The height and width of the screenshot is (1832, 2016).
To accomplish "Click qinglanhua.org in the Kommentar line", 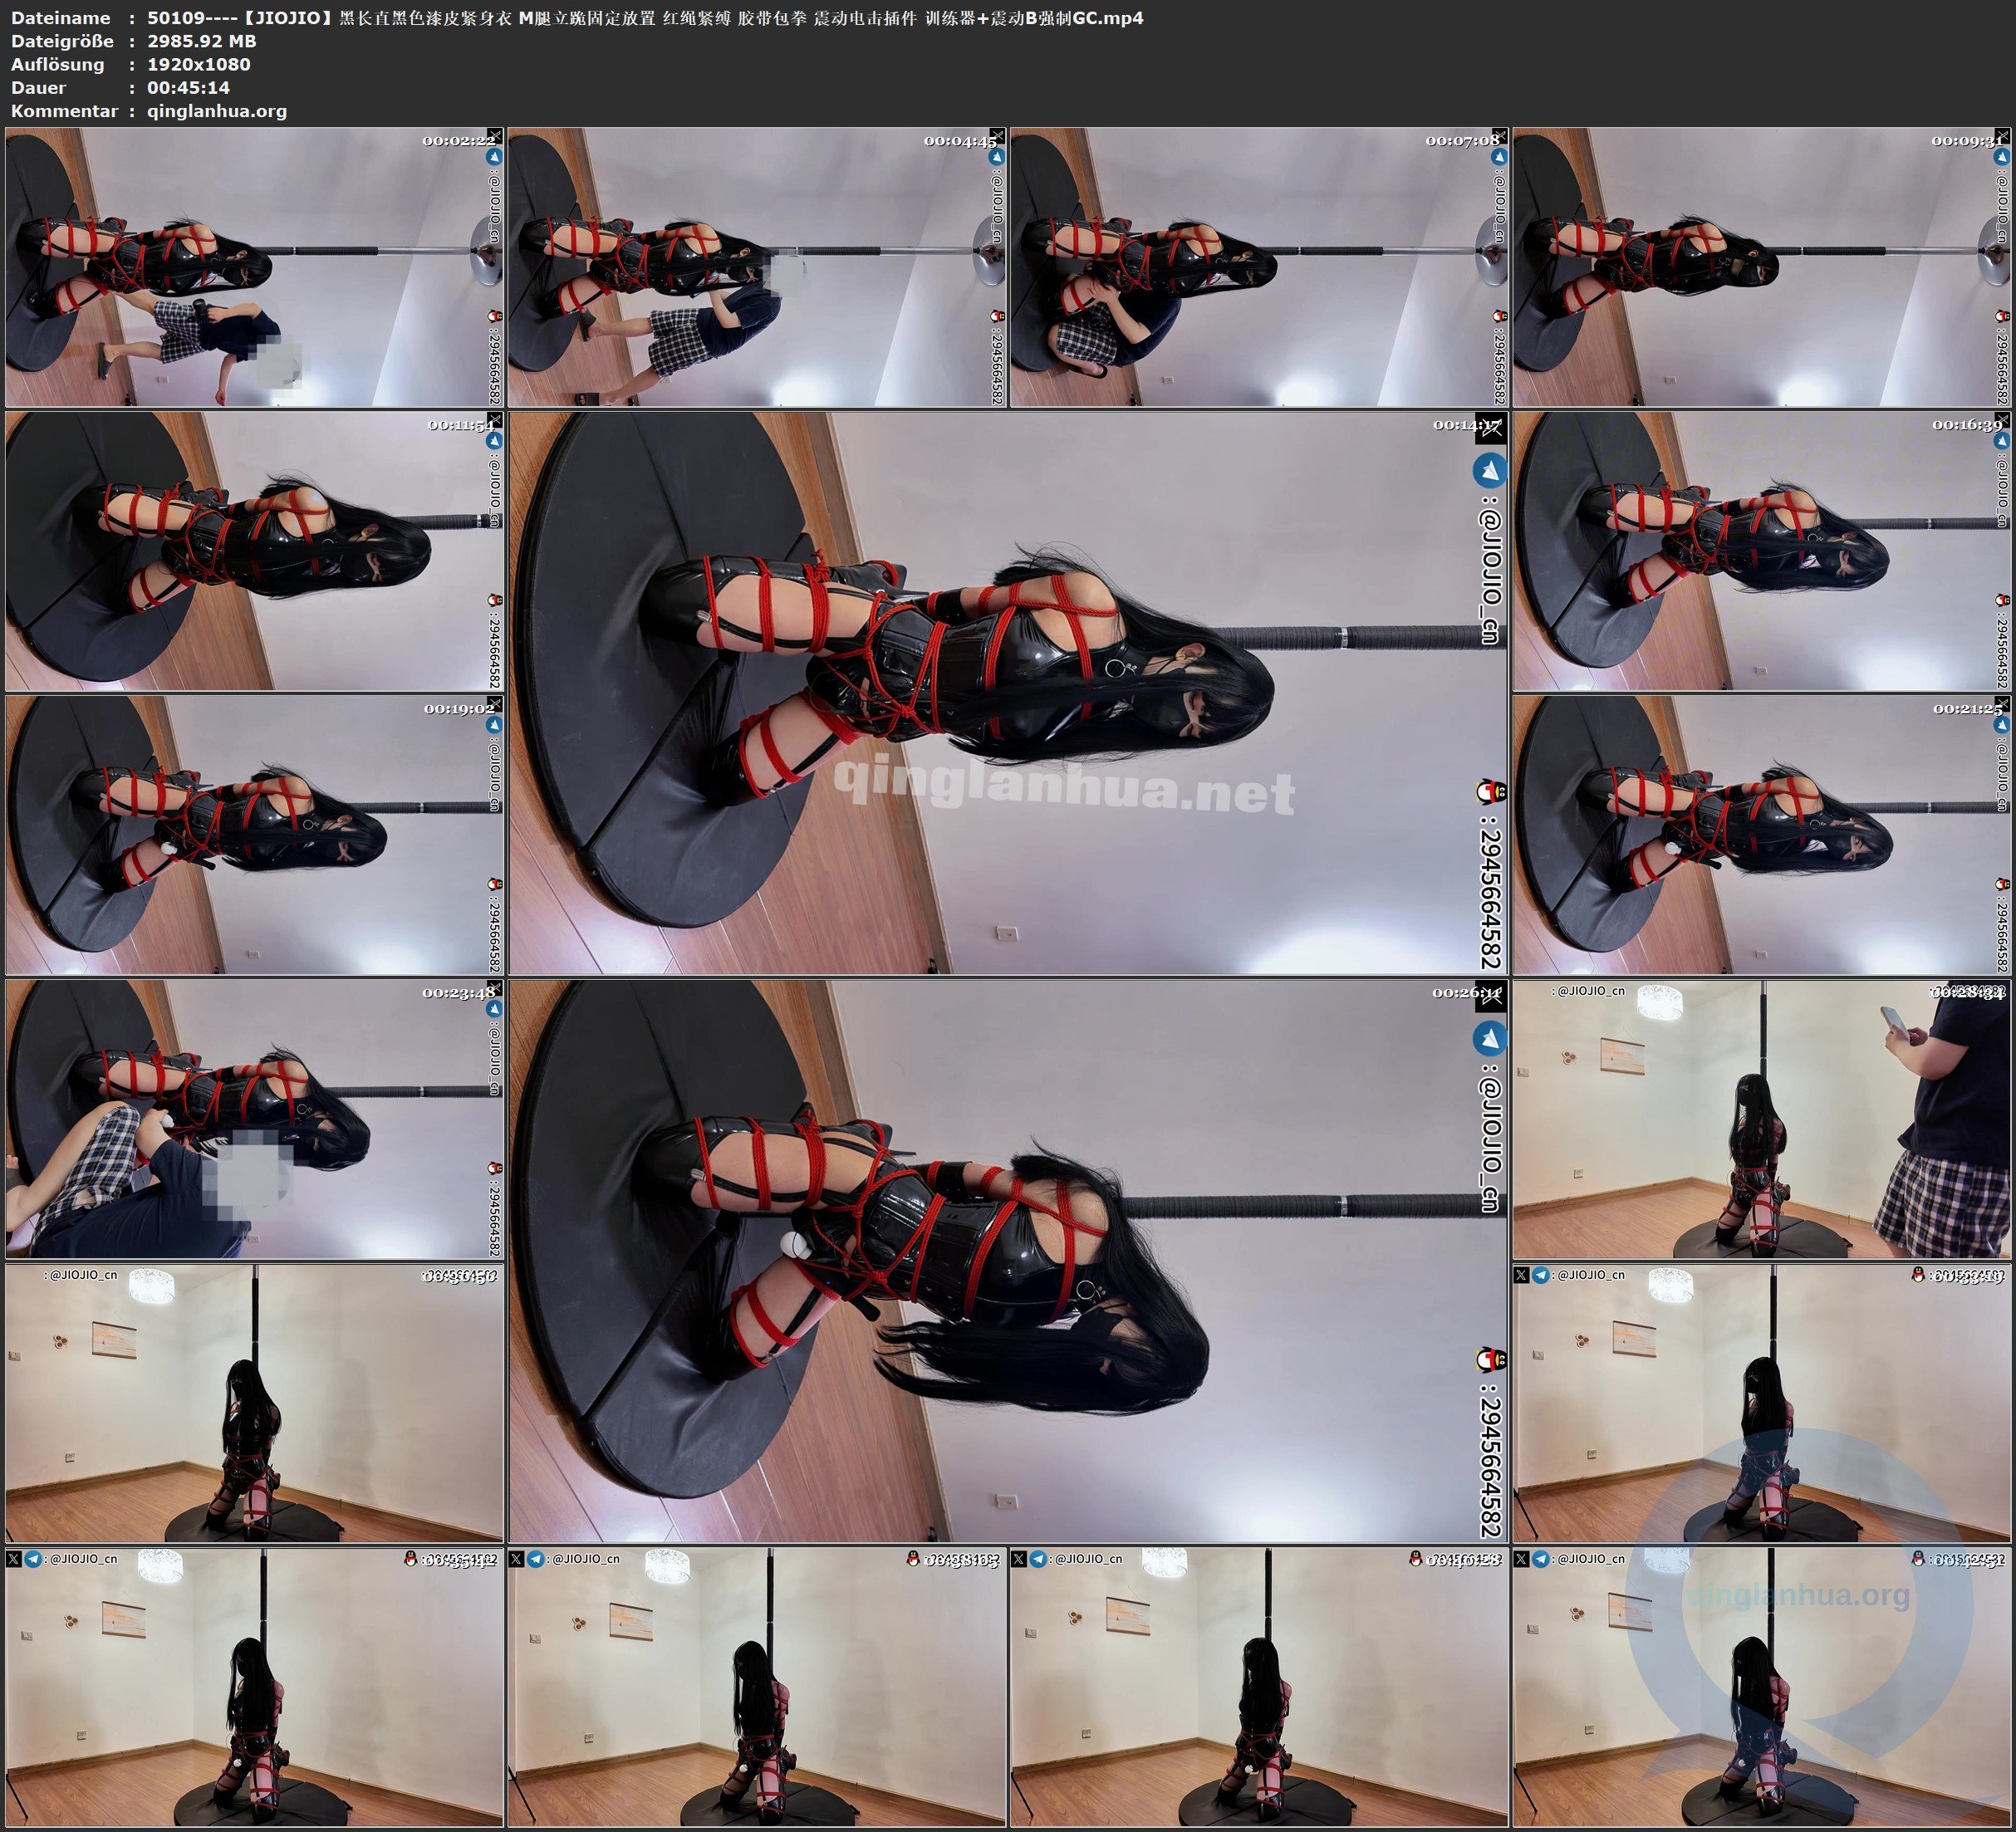I will pos(217,111).
